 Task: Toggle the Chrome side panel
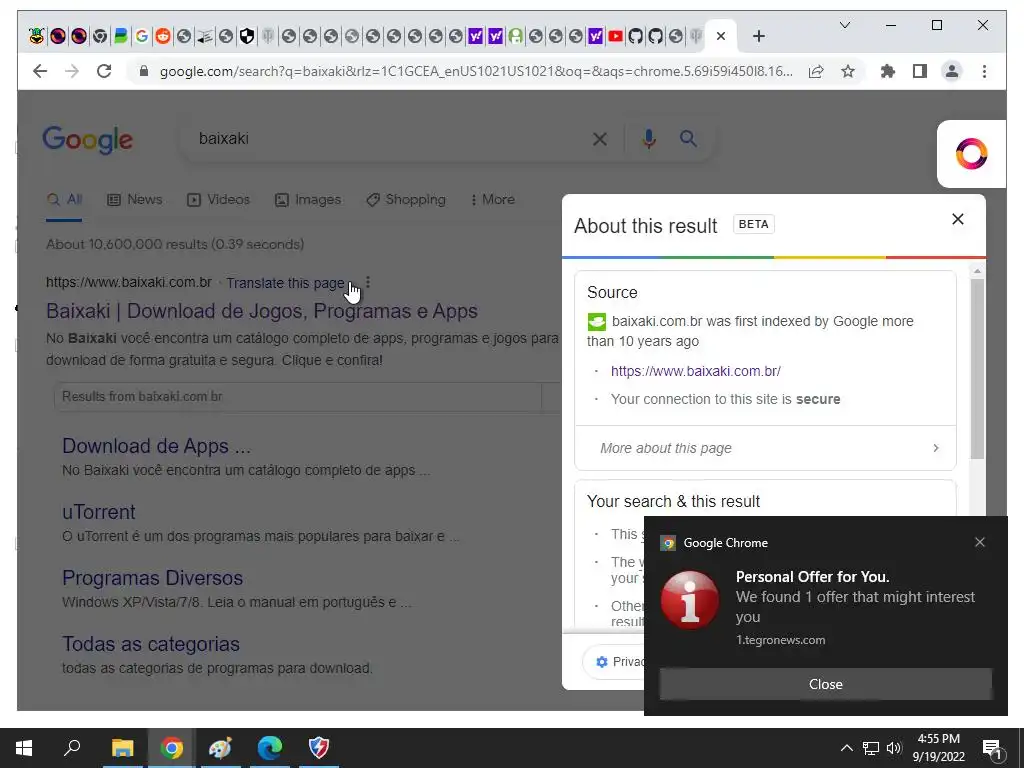920,71
